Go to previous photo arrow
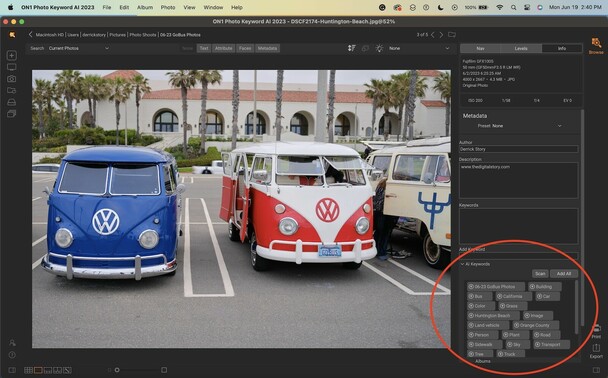This screenshot has width=608, height=378. coord(433,35)
